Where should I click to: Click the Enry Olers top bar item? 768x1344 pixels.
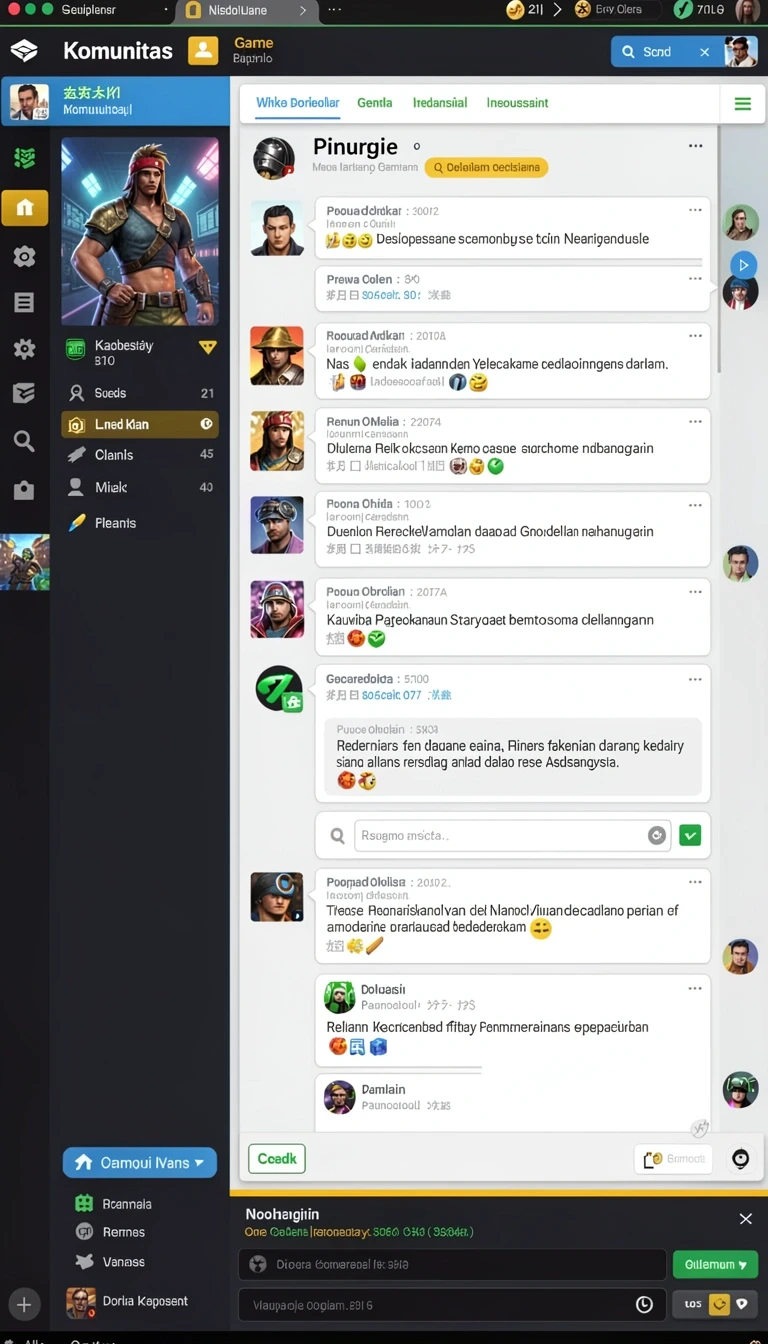pos(617,10)
